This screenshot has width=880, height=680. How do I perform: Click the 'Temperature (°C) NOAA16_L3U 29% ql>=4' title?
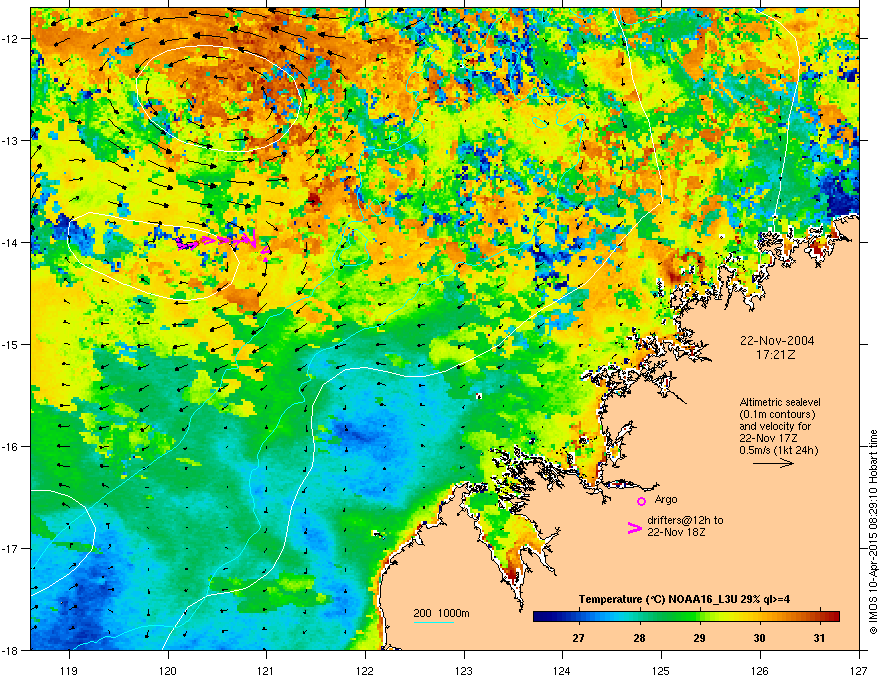[x=685, y=599]
